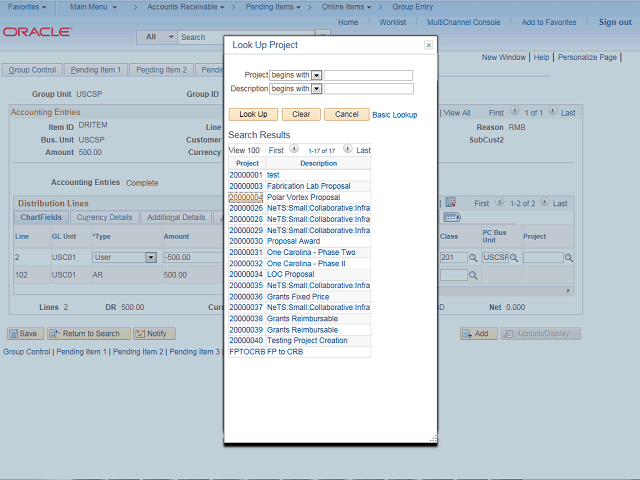Select project 20000003

click(246, 186)
